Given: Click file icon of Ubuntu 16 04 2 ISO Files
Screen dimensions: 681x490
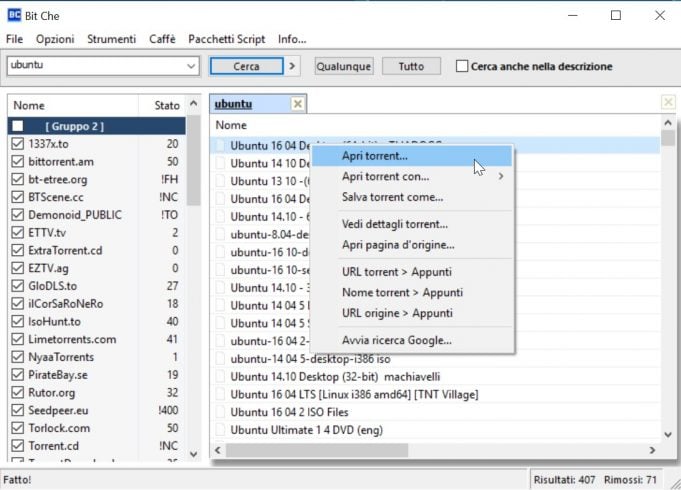Looking at the screenshot, I should [x=220, y=412].
